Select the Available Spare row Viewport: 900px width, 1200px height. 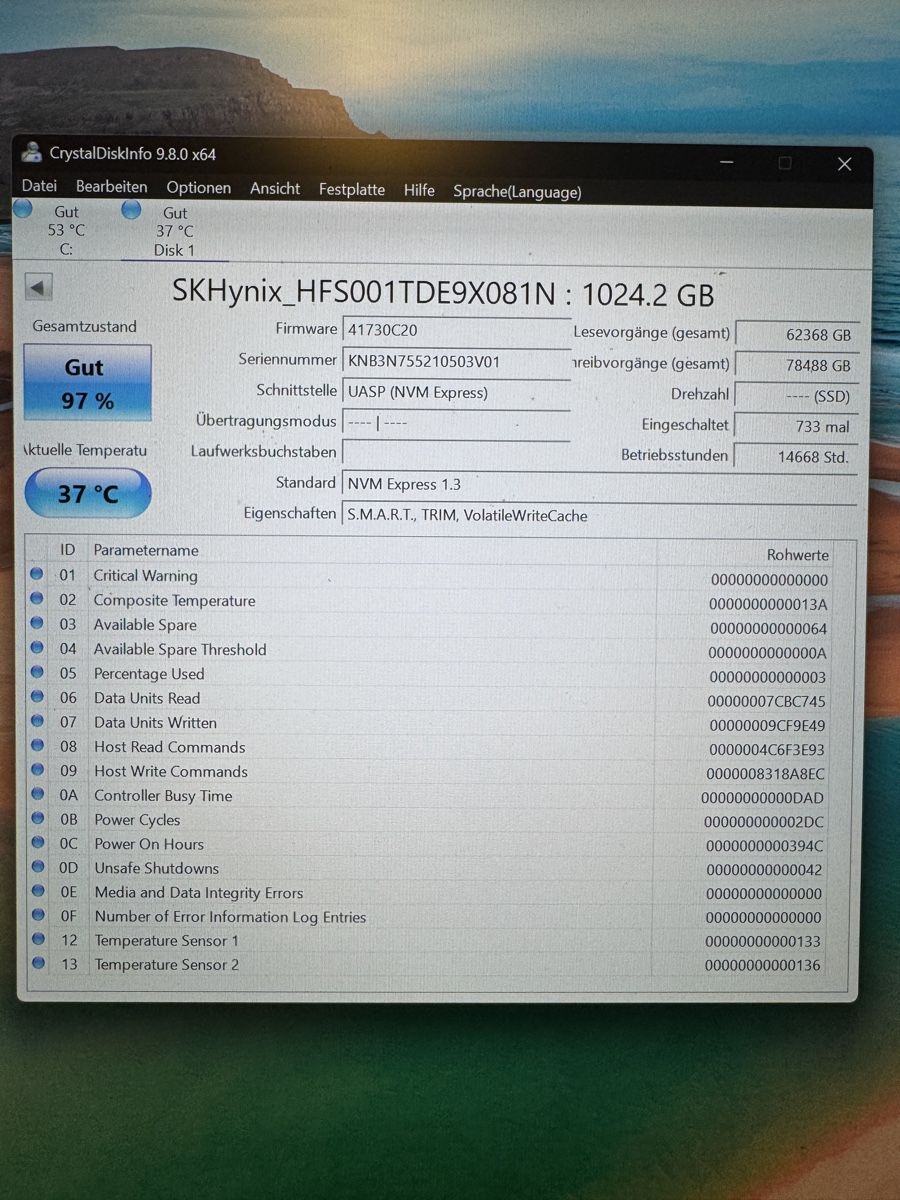pyautogui.click(x=430, y=626)
